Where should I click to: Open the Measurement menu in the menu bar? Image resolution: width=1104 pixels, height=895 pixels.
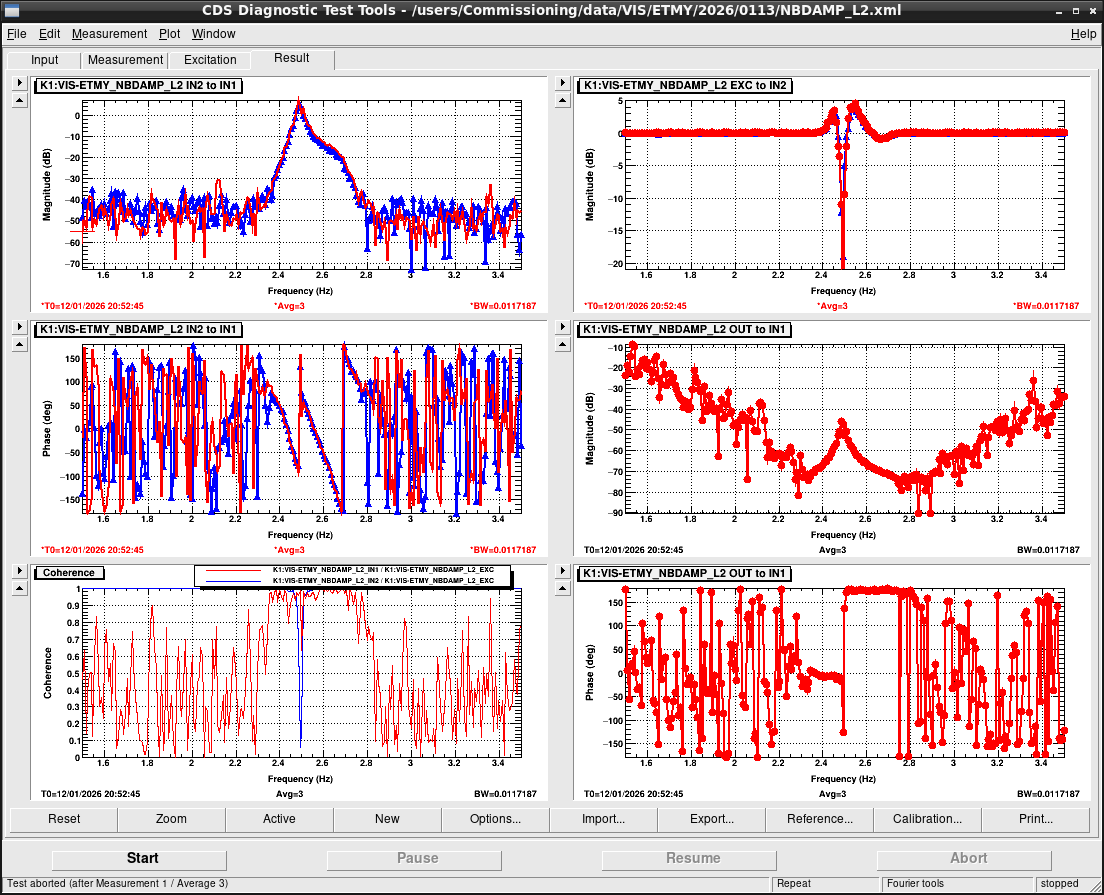click(109, 34)
